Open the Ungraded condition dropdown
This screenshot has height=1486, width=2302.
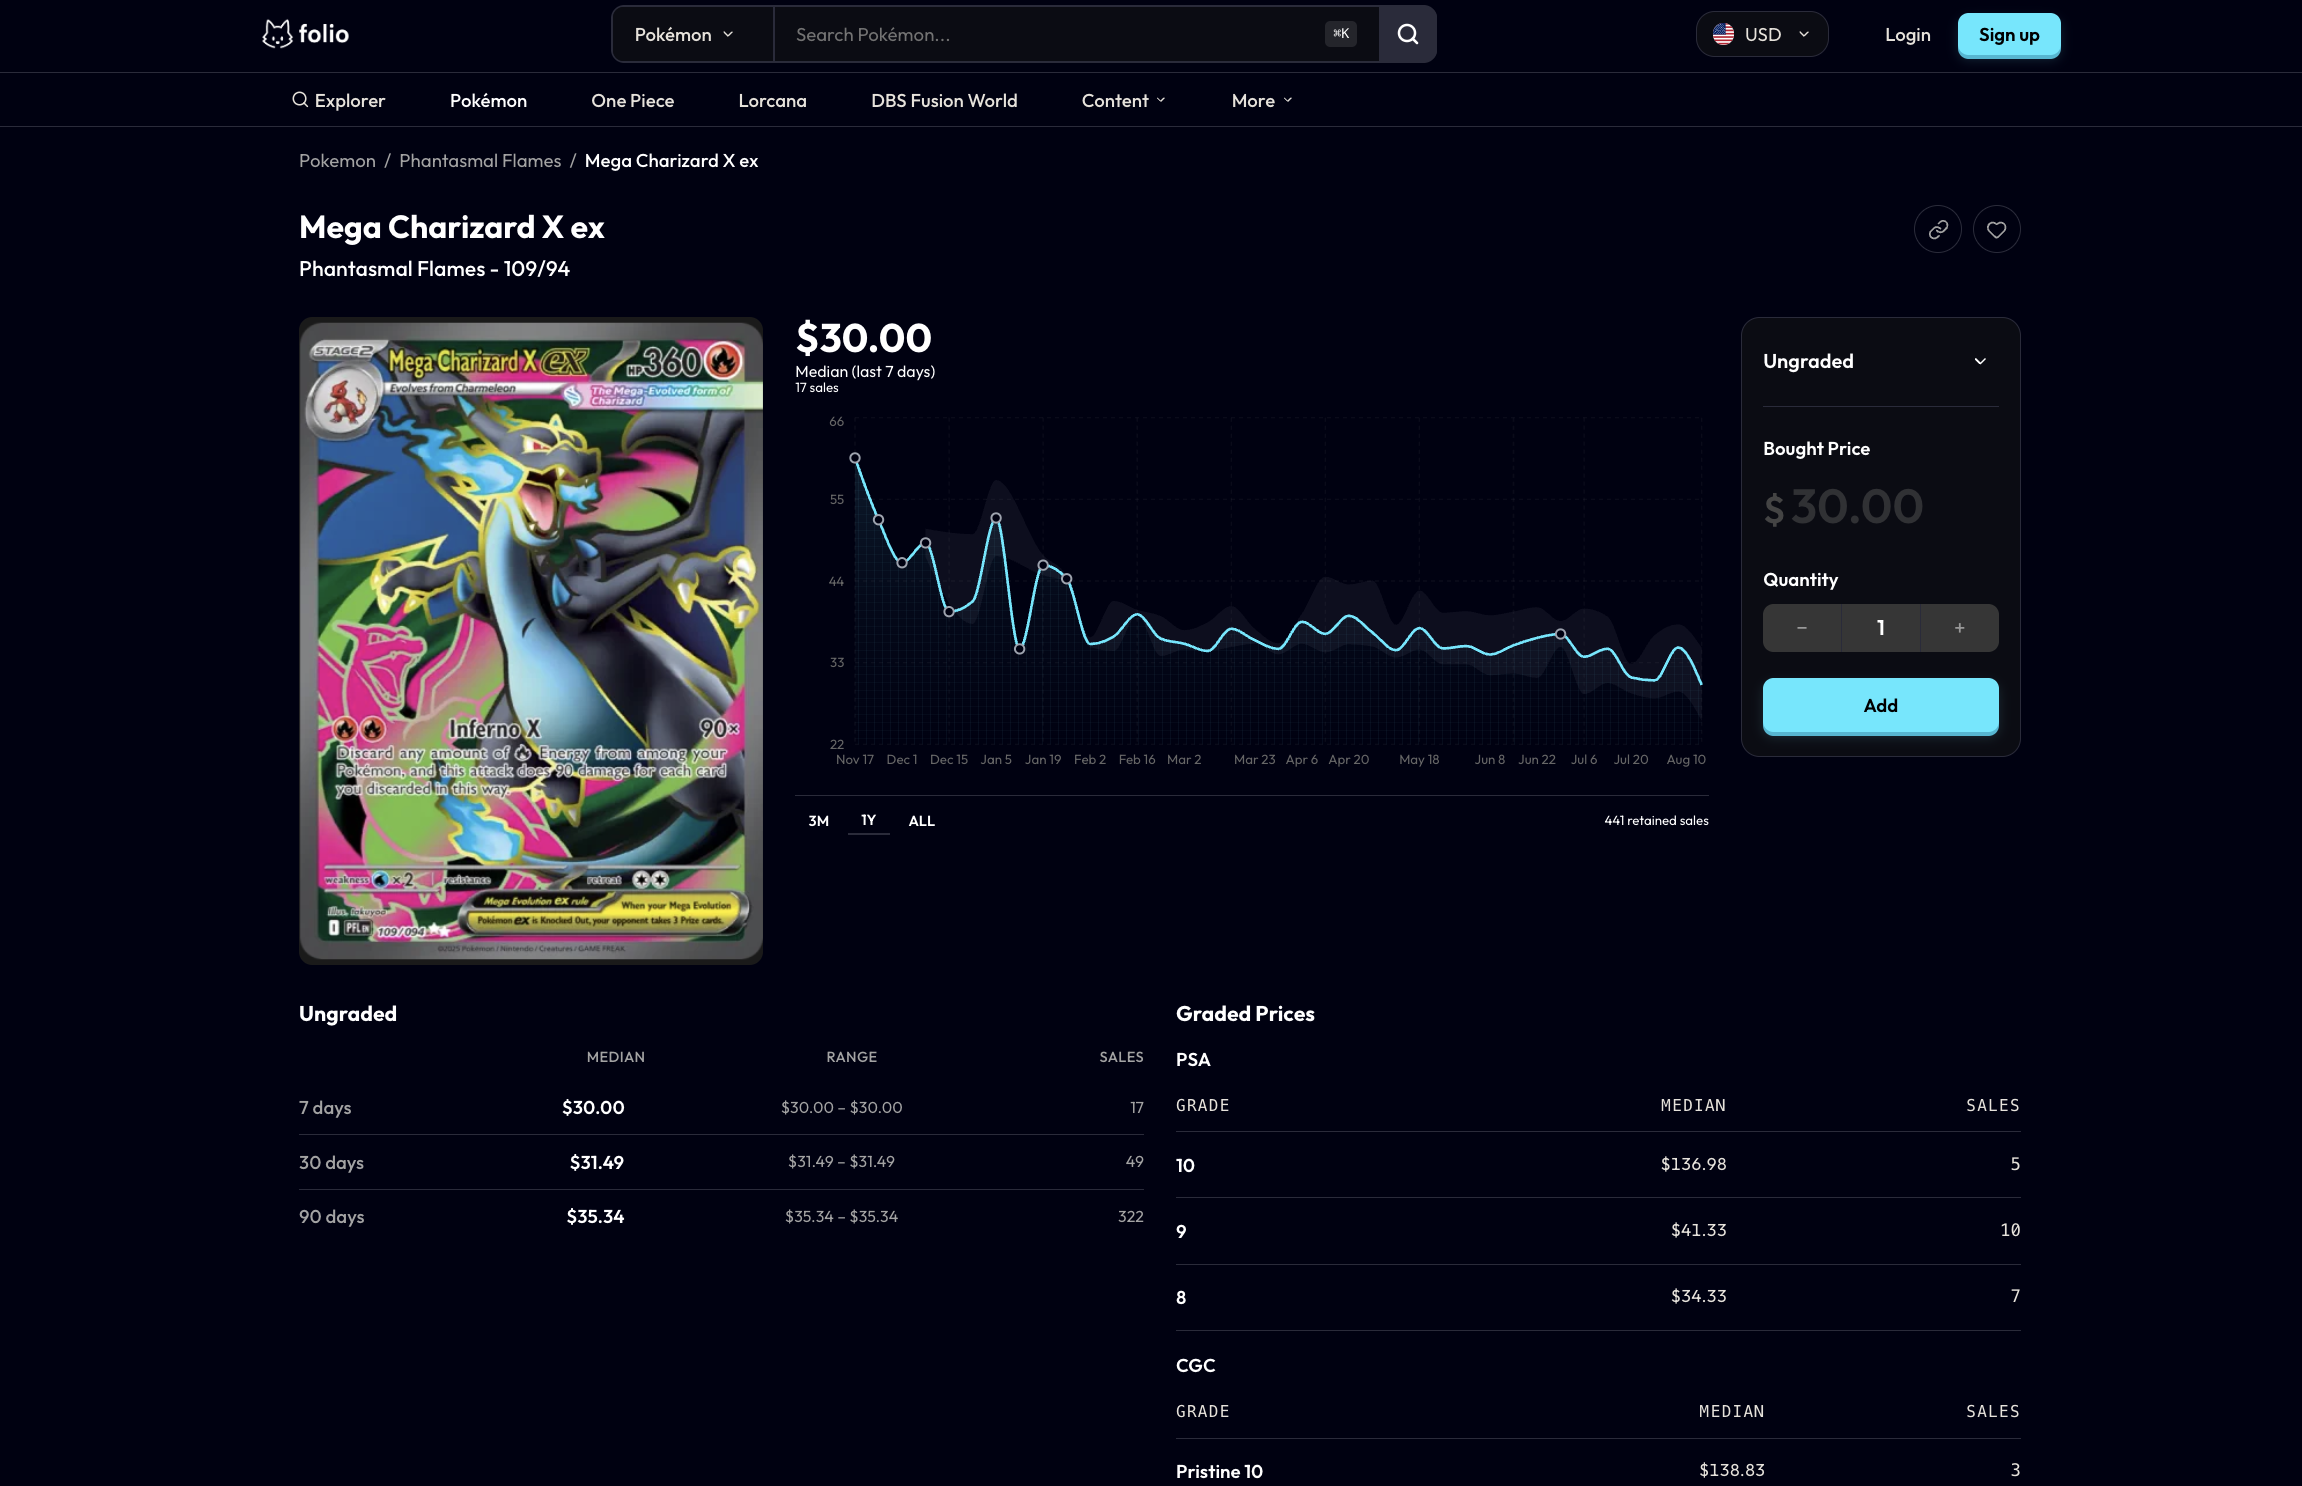click(x=1880, y=361)
